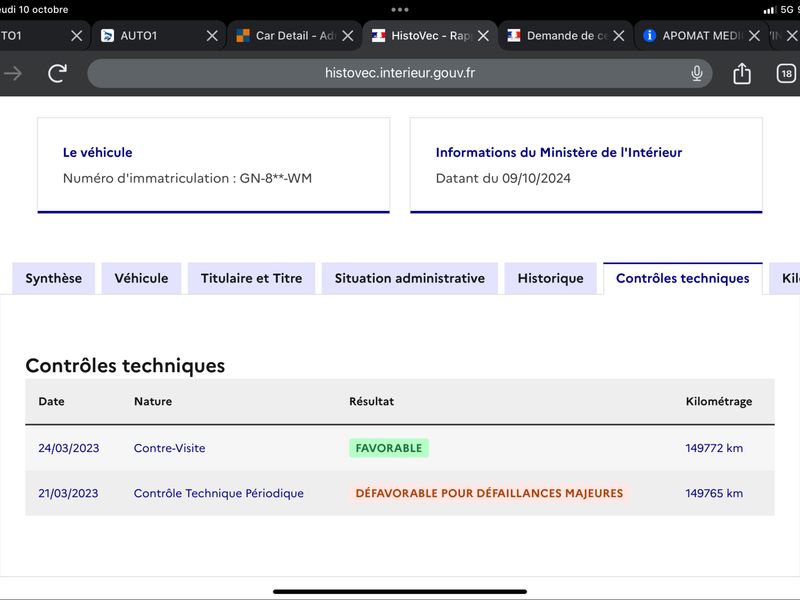800x600 pixels.
Task: Click the FAVORABLE result badge
Action: coord(389,448)
